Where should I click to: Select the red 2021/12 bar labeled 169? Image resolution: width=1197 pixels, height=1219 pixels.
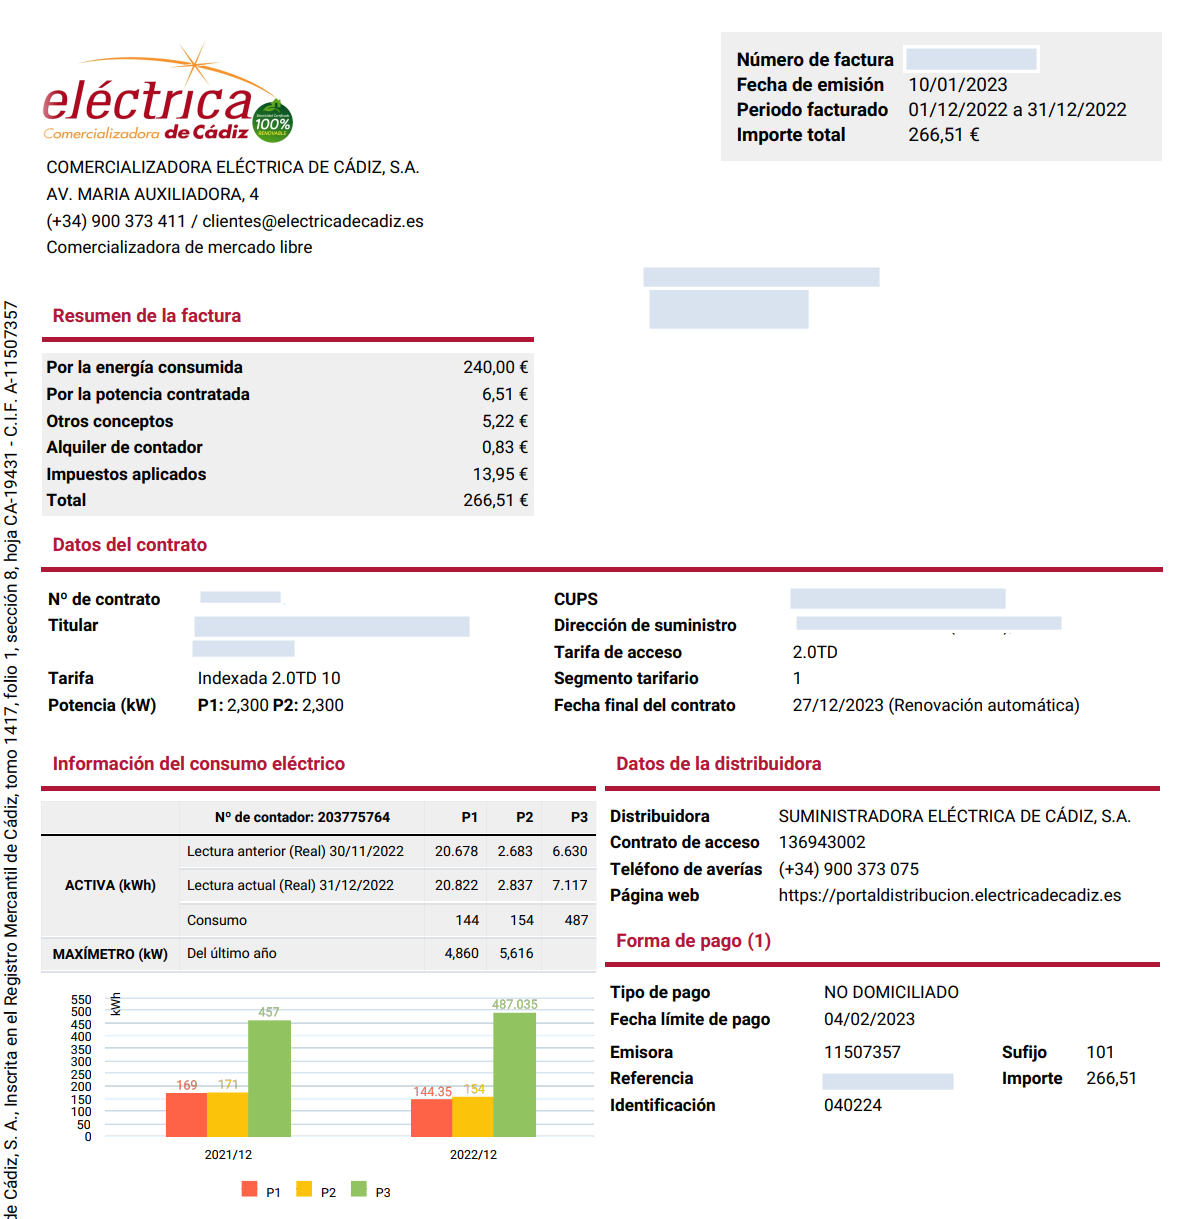click(186, 1115)
